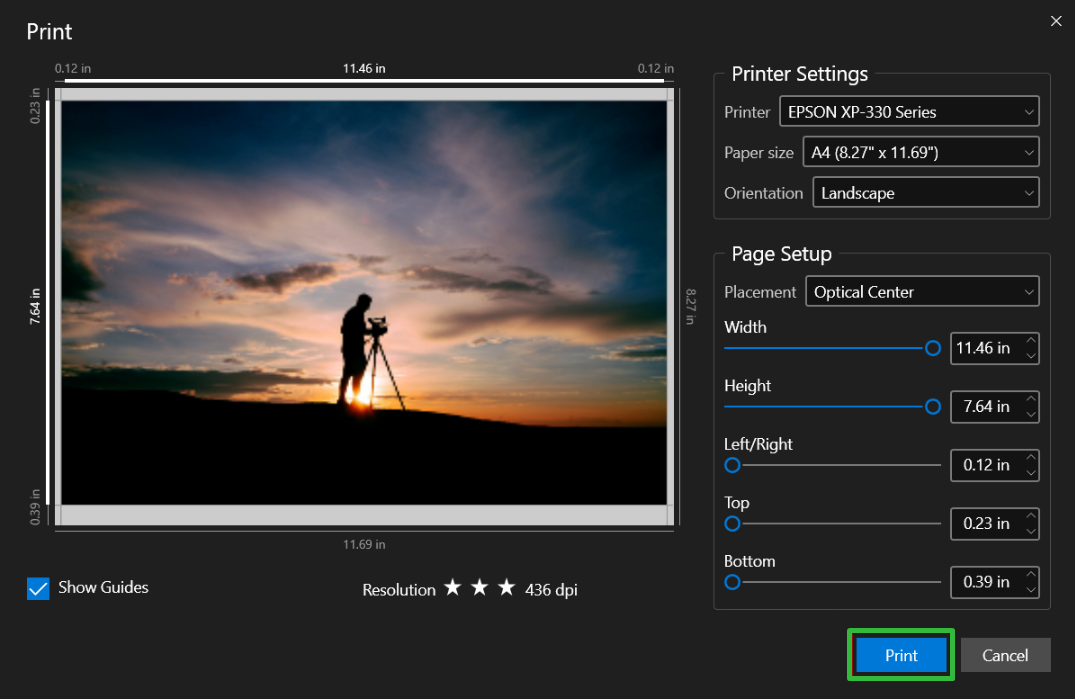Click the 11.69 in paper width label

tap(364, 545)
